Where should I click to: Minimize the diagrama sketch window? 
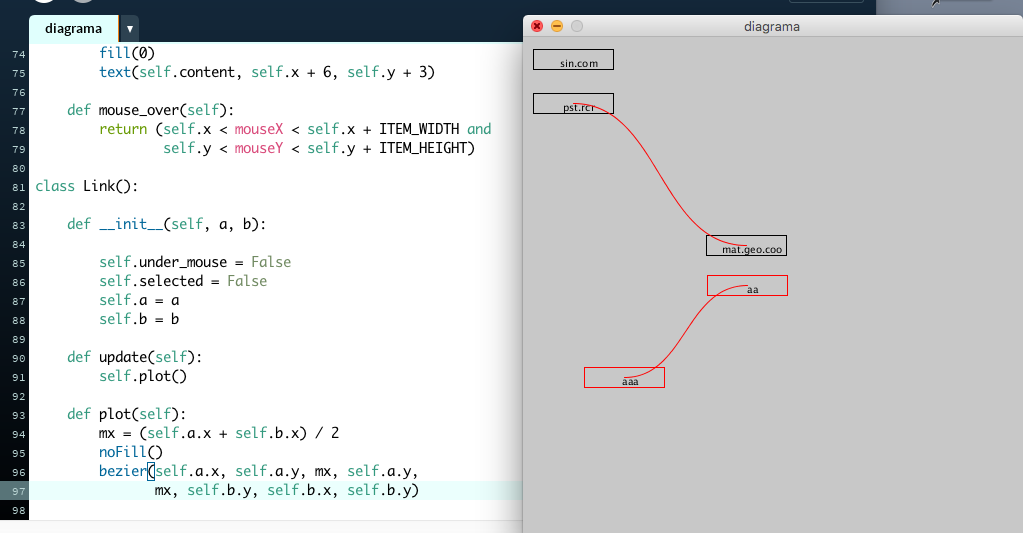tap(557, 27)
